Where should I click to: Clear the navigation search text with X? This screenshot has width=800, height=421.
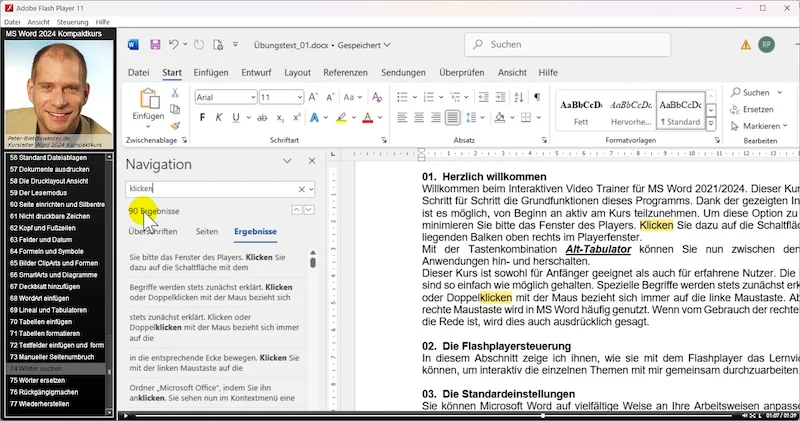point(302,189)
